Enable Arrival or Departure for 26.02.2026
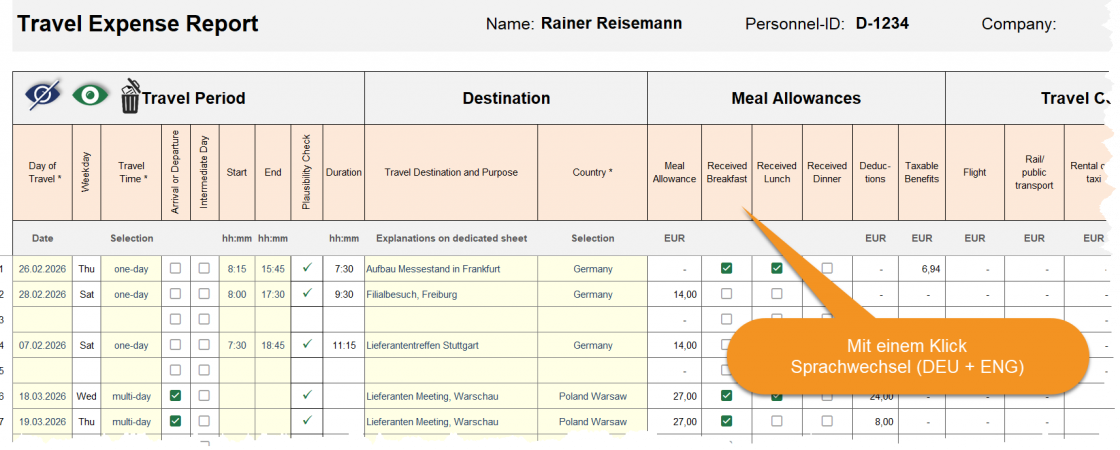 coord(175,268)
